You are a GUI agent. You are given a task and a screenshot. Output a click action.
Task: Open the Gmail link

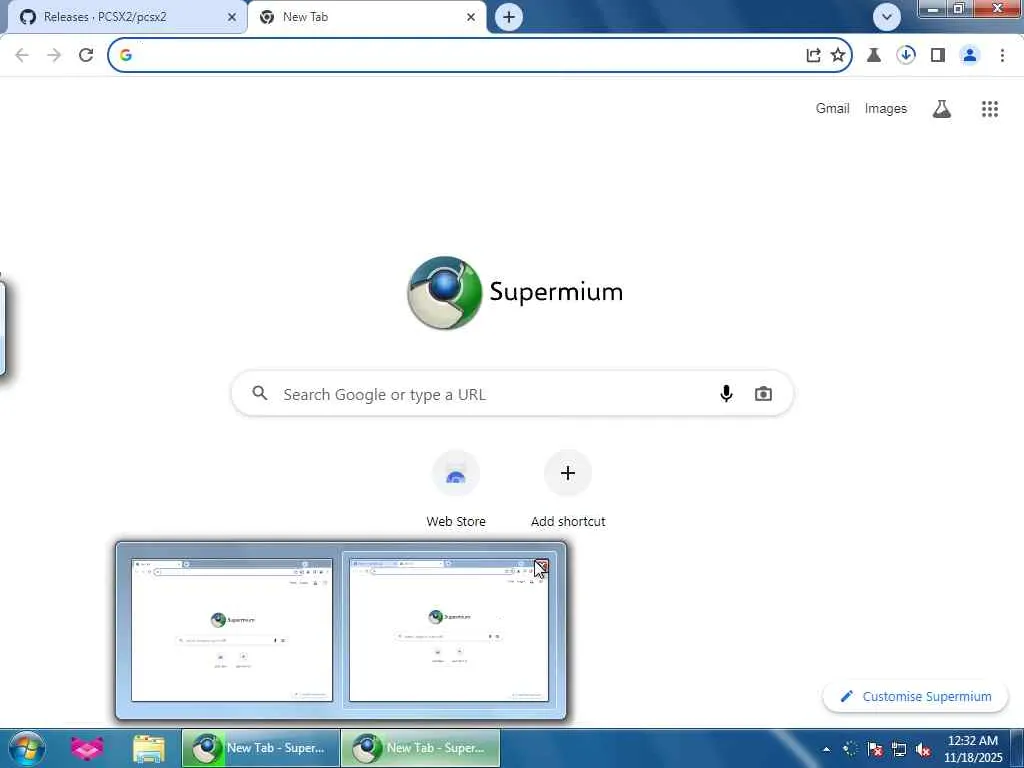click(832, 108)
